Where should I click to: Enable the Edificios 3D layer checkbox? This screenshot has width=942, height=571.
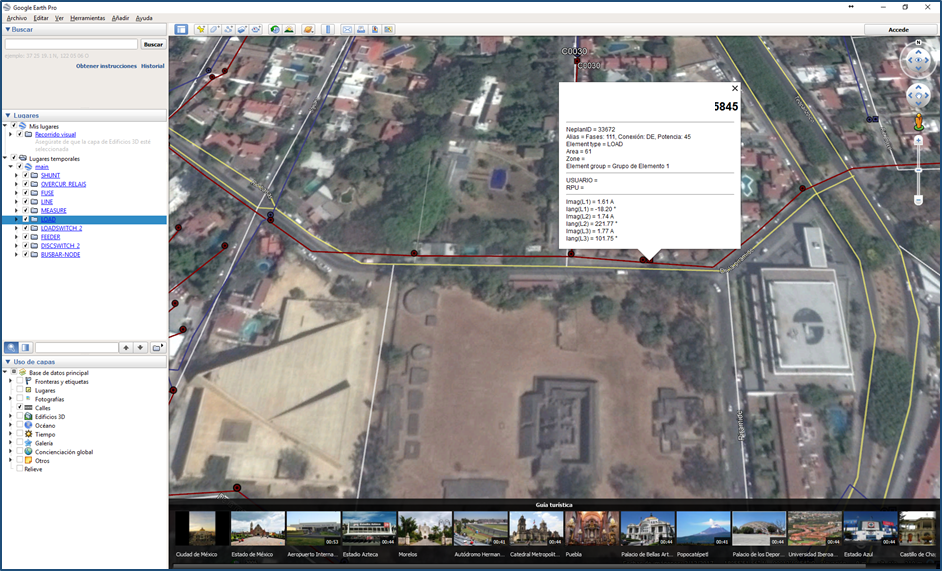(x=20, y=417)
